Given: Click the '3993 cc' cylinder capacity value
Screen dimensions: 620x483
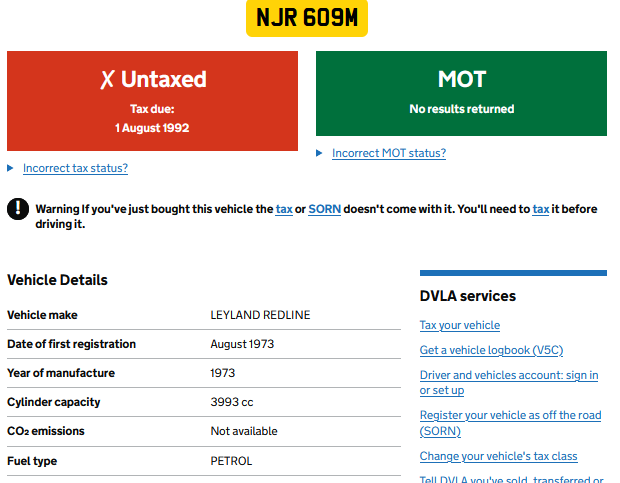Looking at the screenshot, I should (232, 402).
